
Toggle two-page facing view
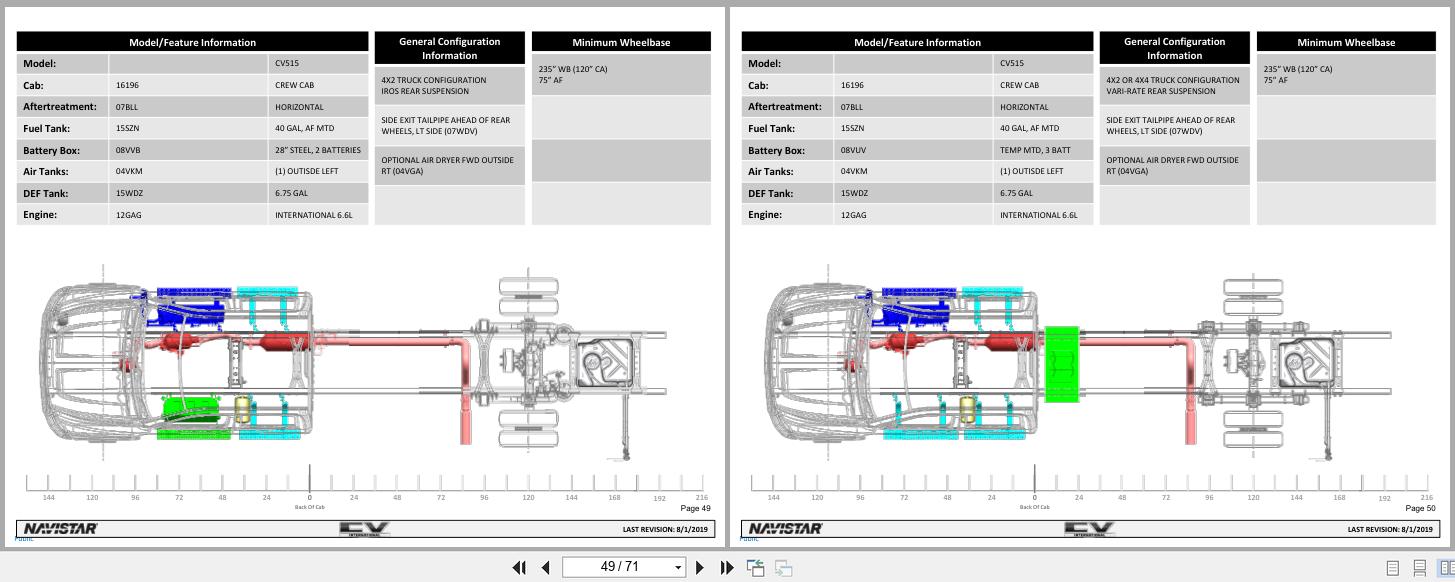coord(1446,568)
